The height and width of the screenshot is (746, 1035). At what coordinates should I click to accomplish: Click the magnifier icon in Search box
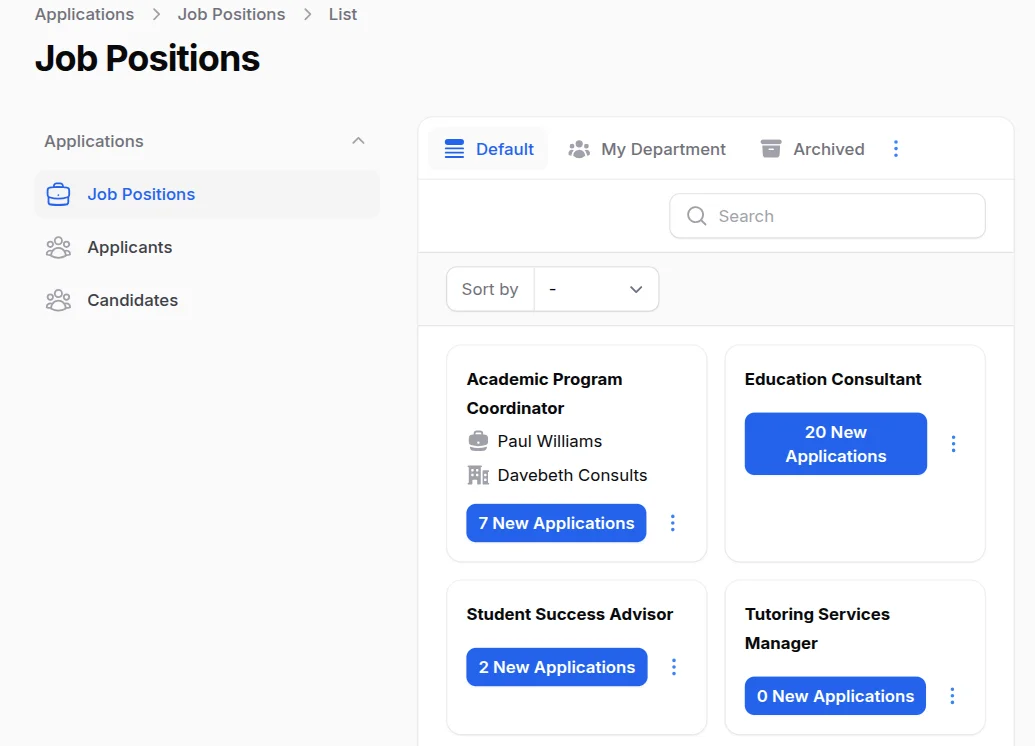[x=696, y=216]
